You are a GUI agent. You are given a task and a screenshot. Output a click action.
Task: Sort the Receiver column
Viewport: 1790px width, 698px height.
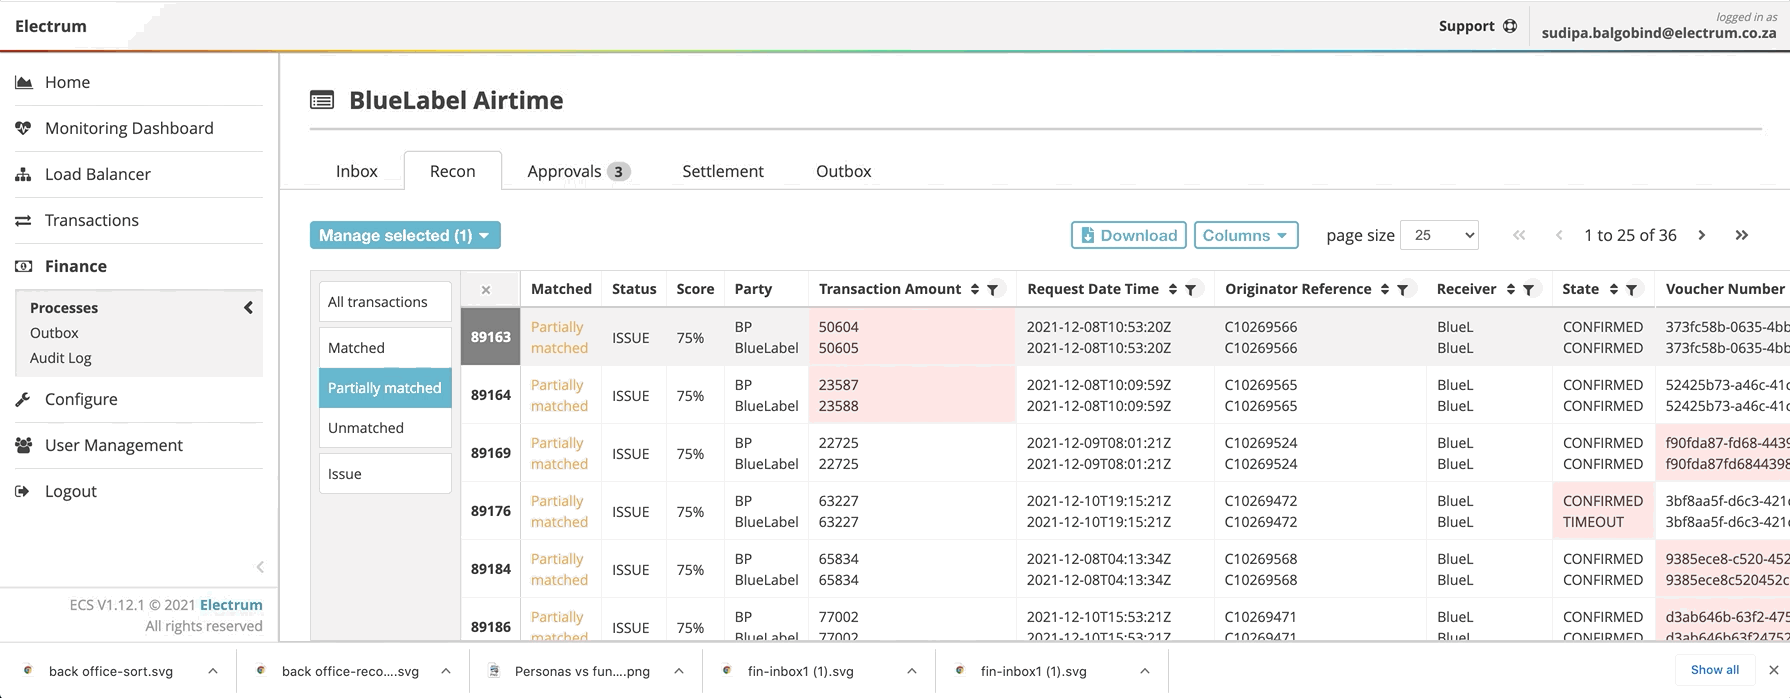(x=1511, y=290)
